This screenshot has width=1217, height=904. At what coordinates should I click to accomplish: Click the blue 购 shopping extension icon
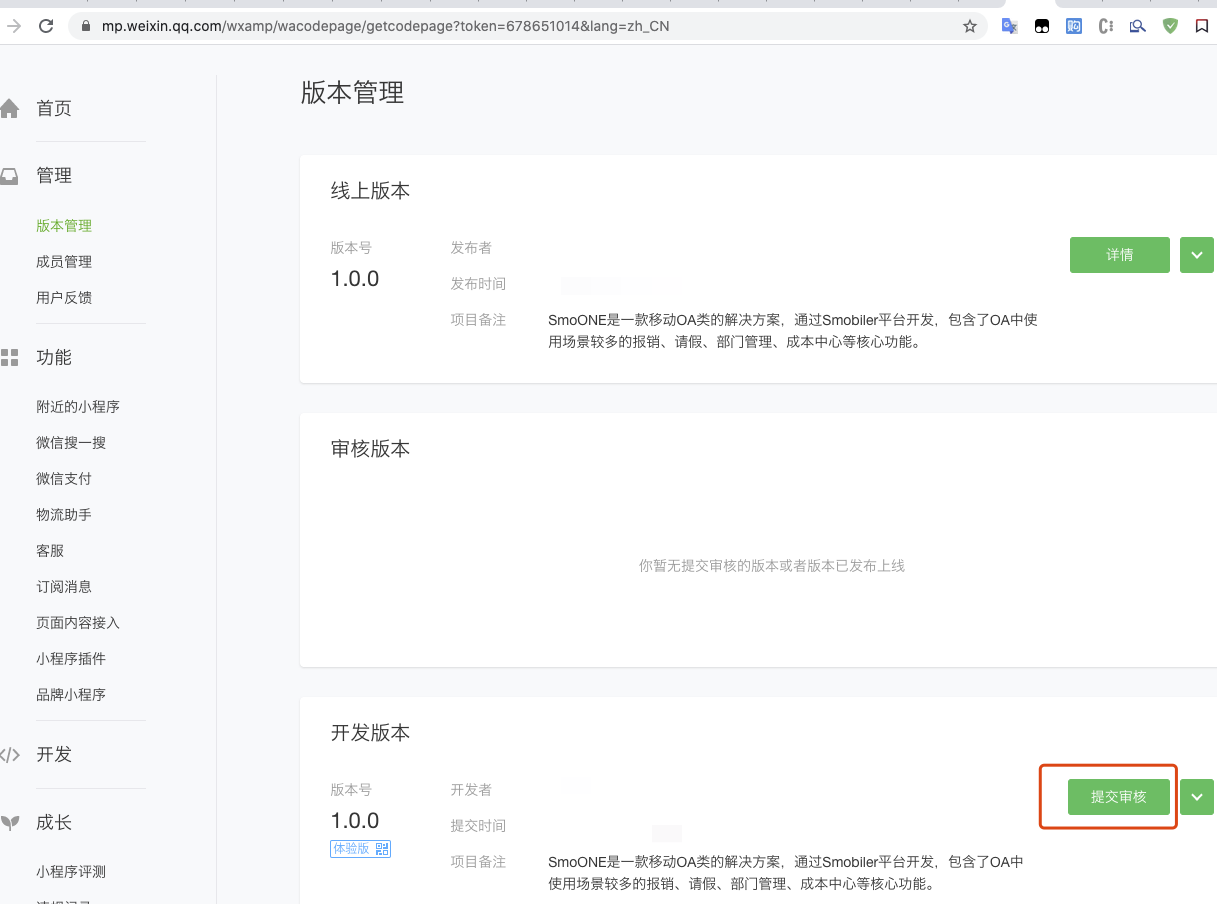point(1074,27)
